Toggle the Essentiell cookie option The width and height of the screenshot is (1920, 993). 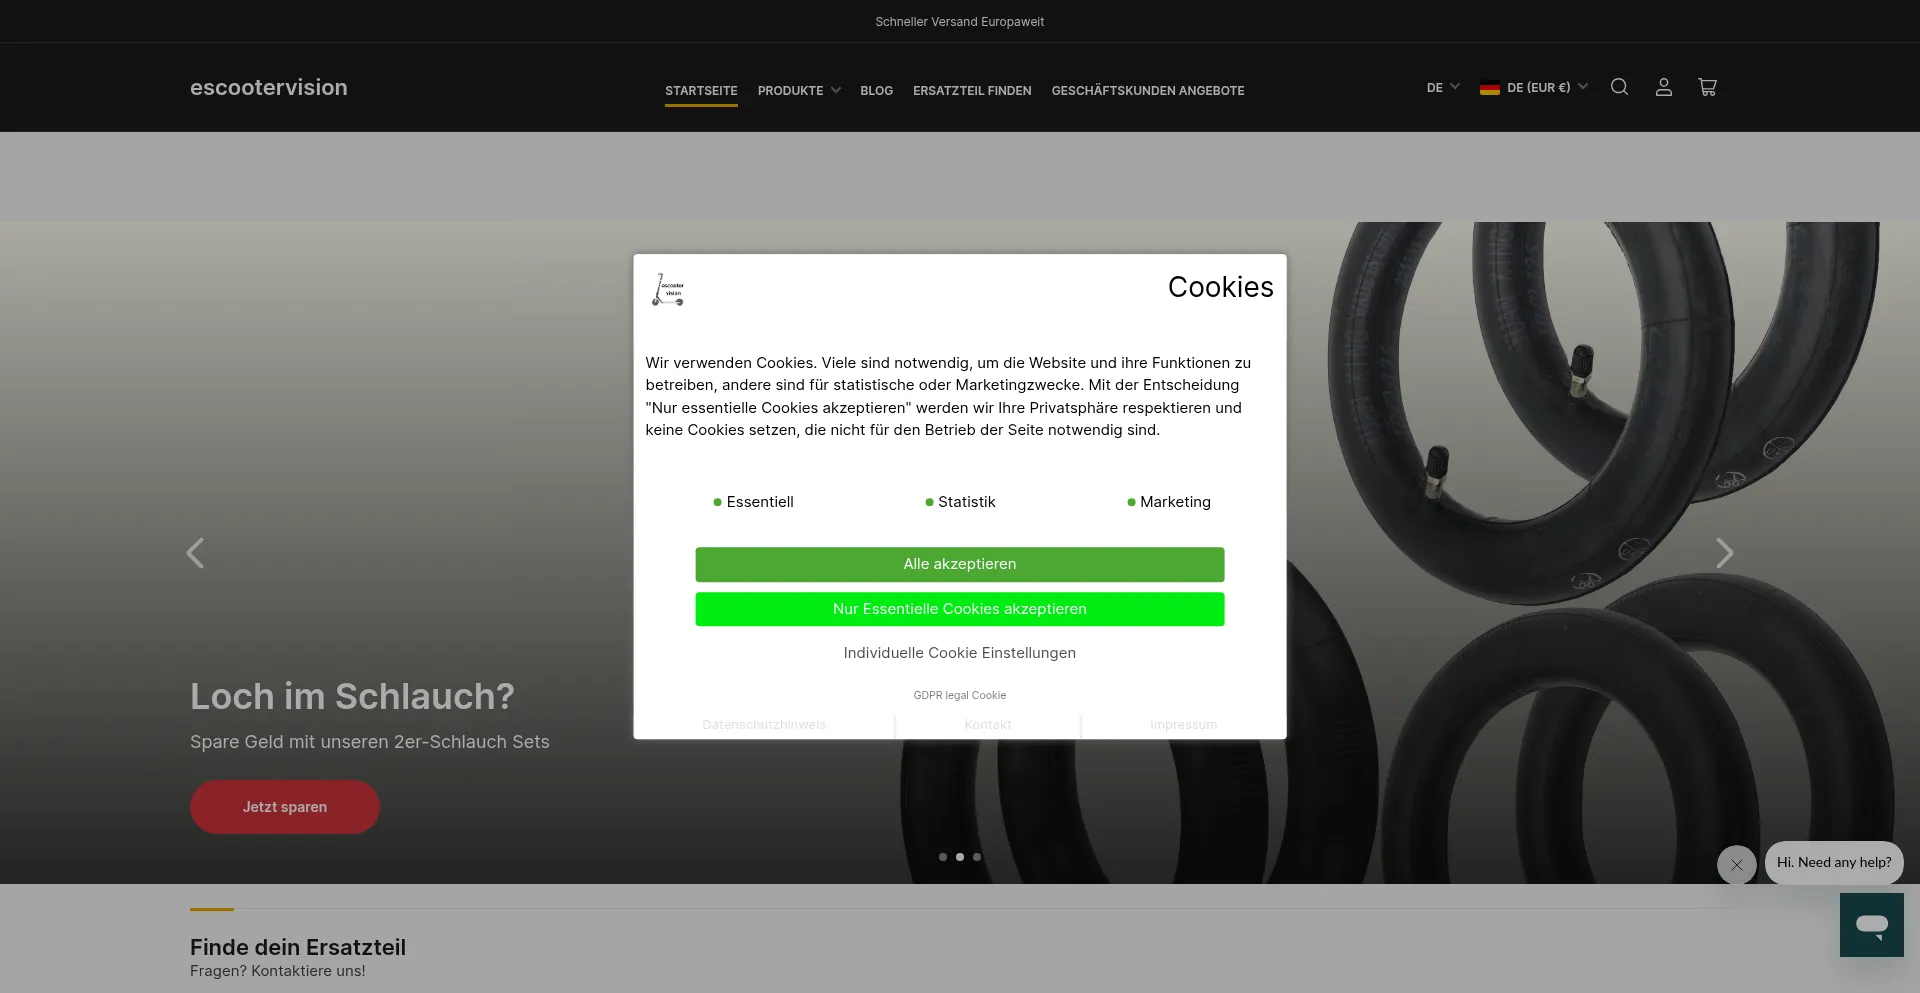click(753, 502)
